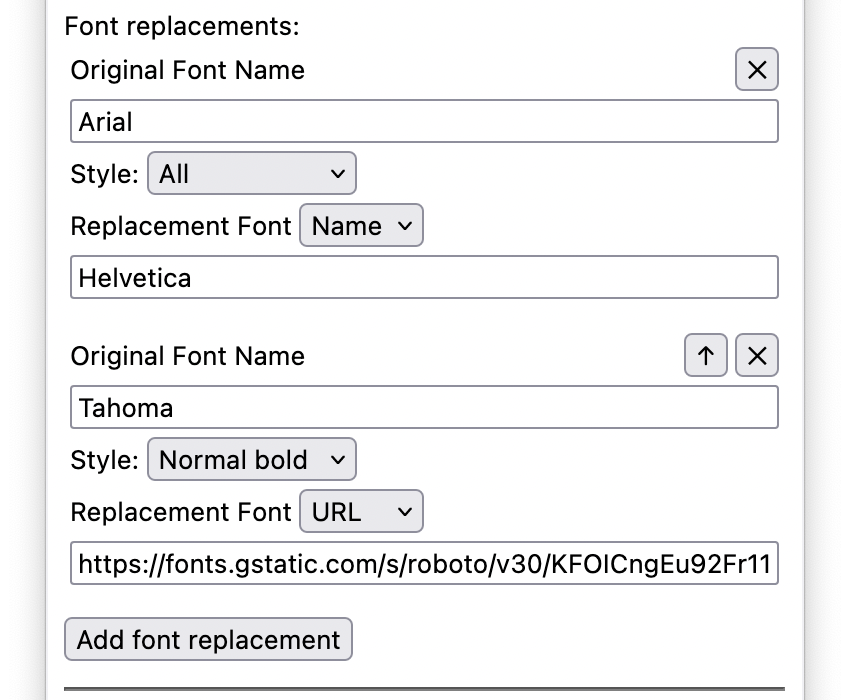Click the divider line below Add button
Image resolution: width=850 pixels, height=700 pixels.
[424, 688]
